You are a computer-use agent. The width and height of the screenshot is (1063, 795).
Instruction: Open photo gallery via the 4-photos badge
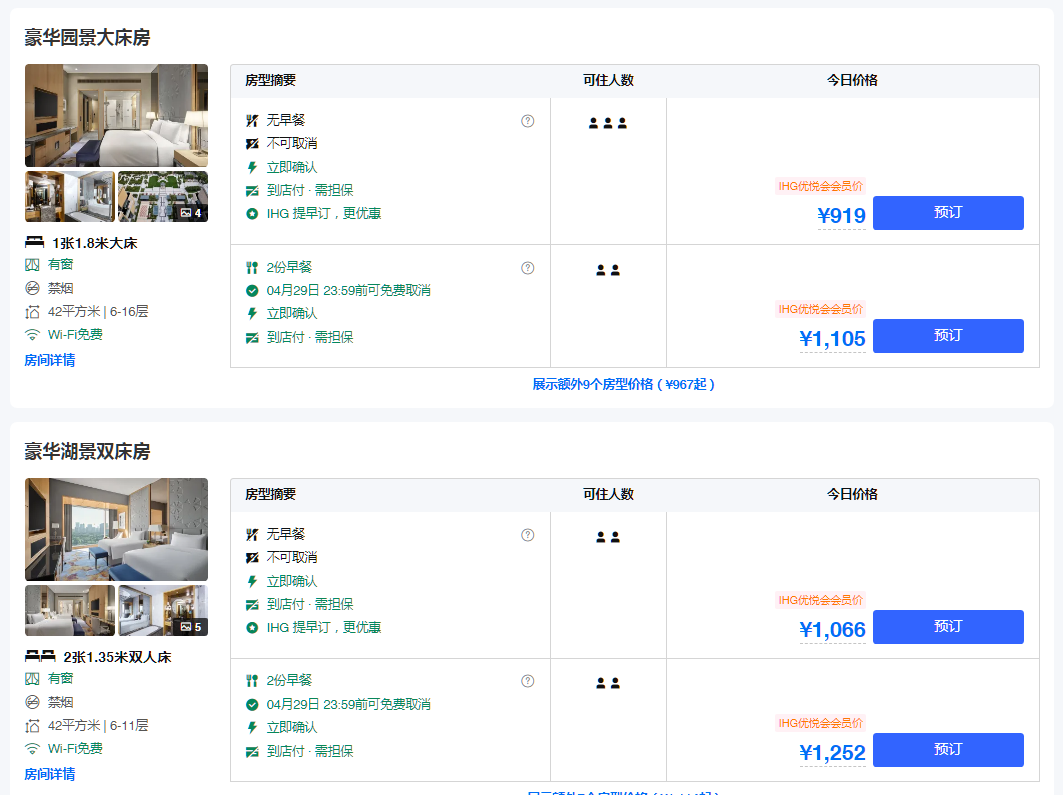pyautogui.click(x=191, y=213)
